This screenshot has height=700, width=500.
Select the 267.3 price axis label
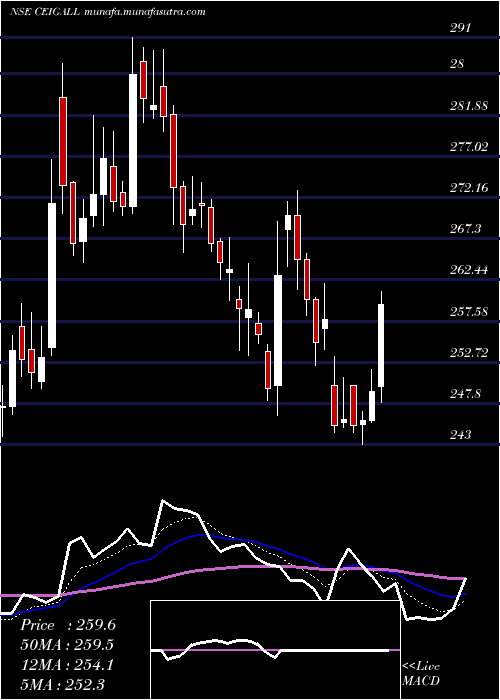tap(466, 229)
